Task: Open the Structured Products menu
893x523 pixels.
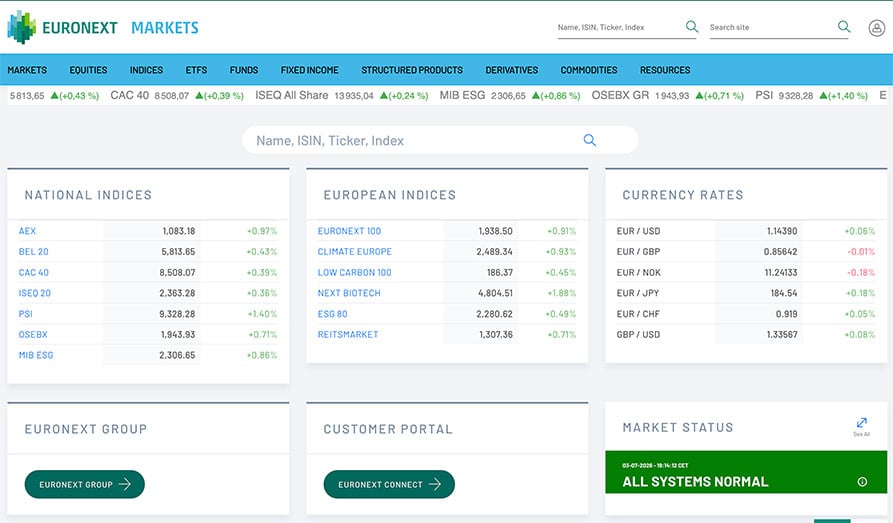Action: 412,70
